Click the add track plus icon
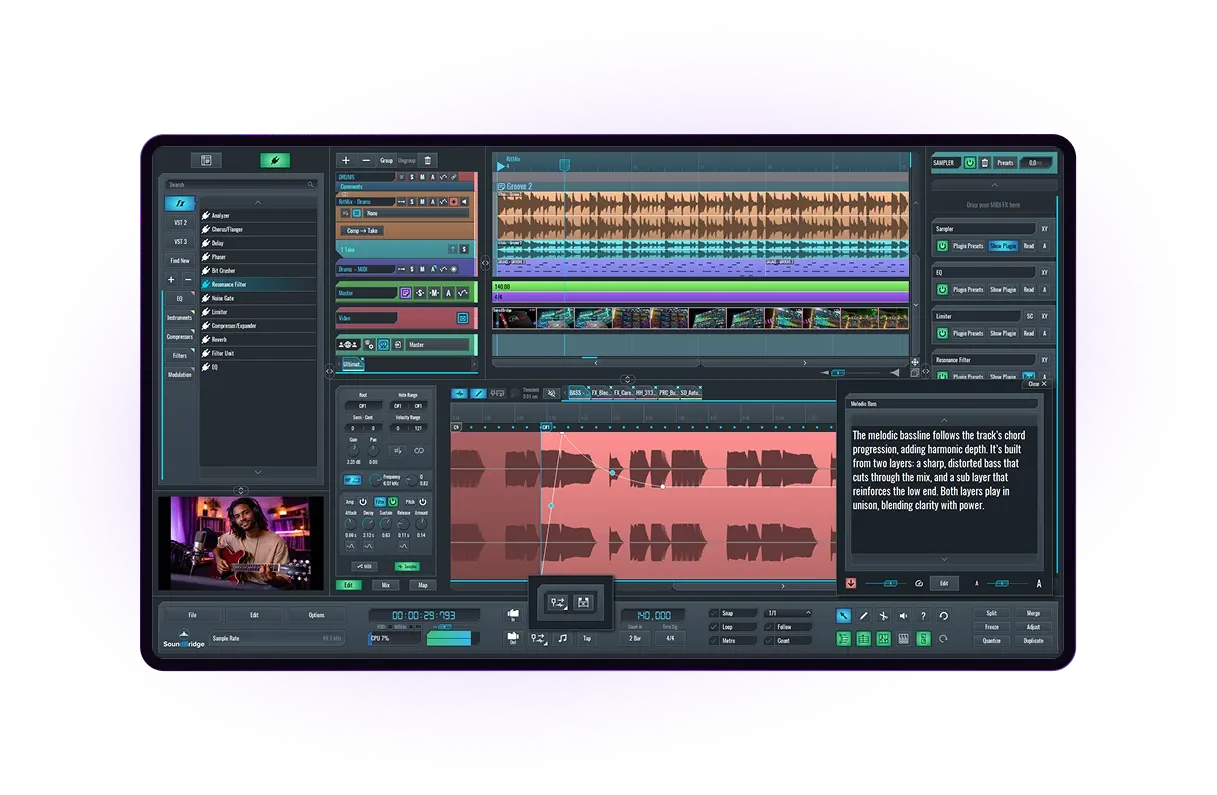This screenshot has width=1217, height=795. [x=345, y=160]
